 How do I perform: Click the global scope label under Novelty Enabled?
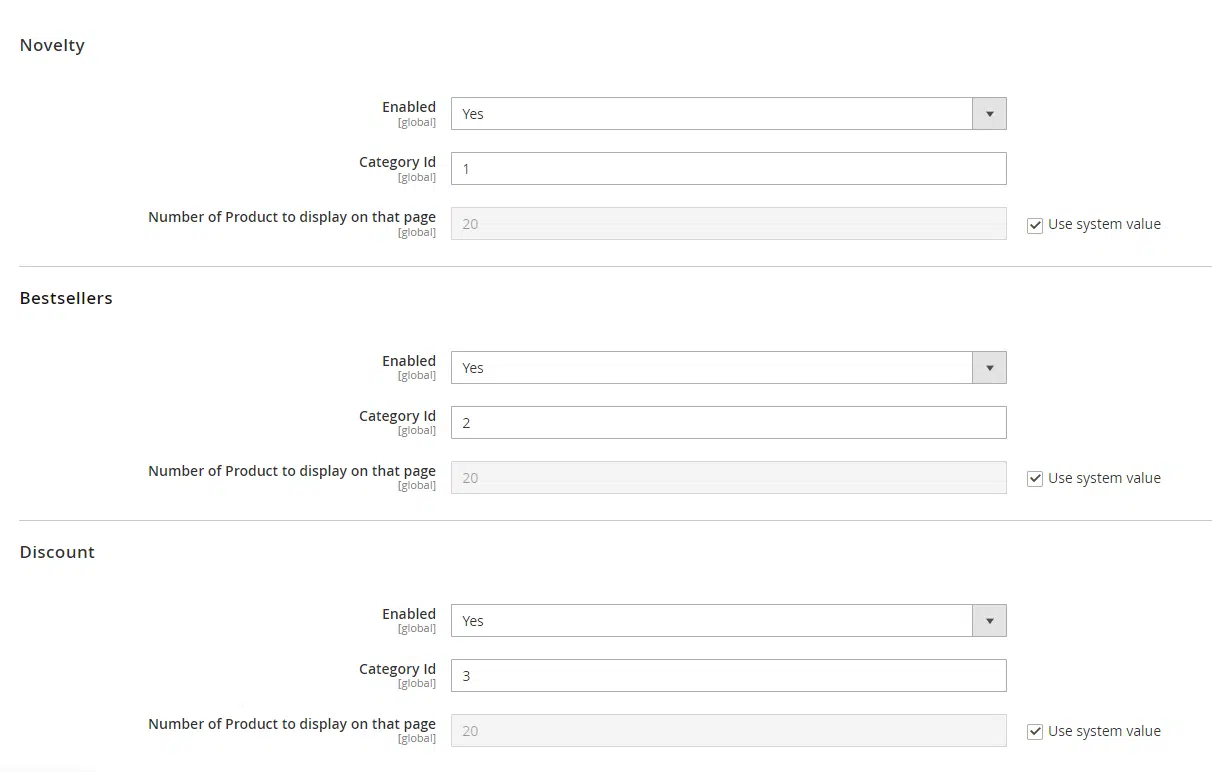(417, 122)
